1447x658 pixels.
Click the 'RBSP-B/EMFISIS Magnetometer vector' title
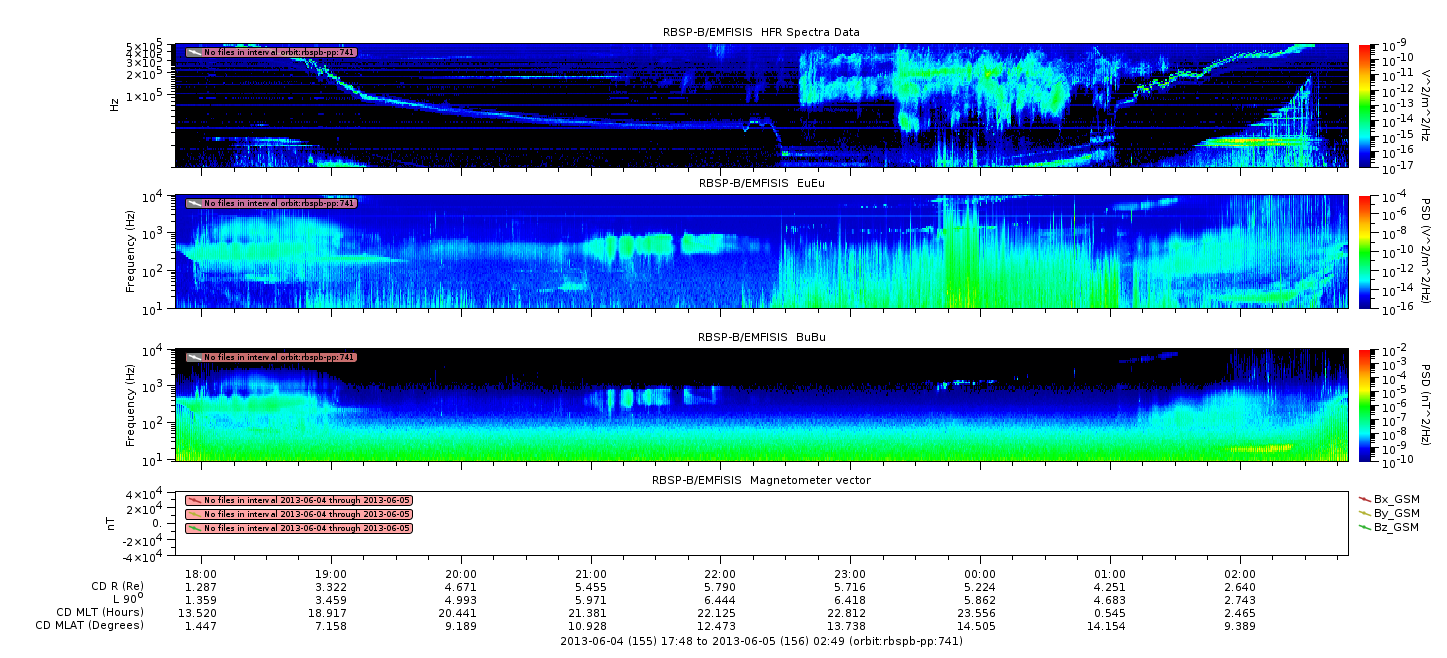tap(761, 480)
